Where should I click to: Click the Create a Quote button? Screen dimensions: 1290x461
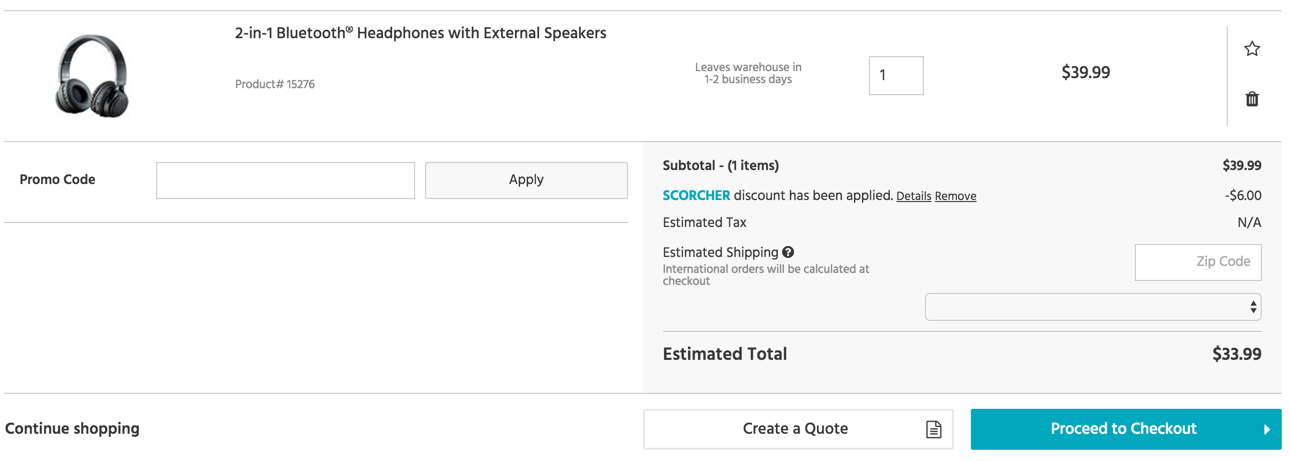point(796,429)
